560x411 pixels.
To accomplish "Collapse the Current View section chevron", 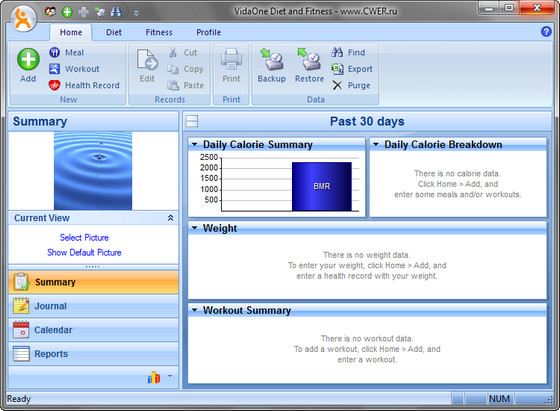I will 171,218.
